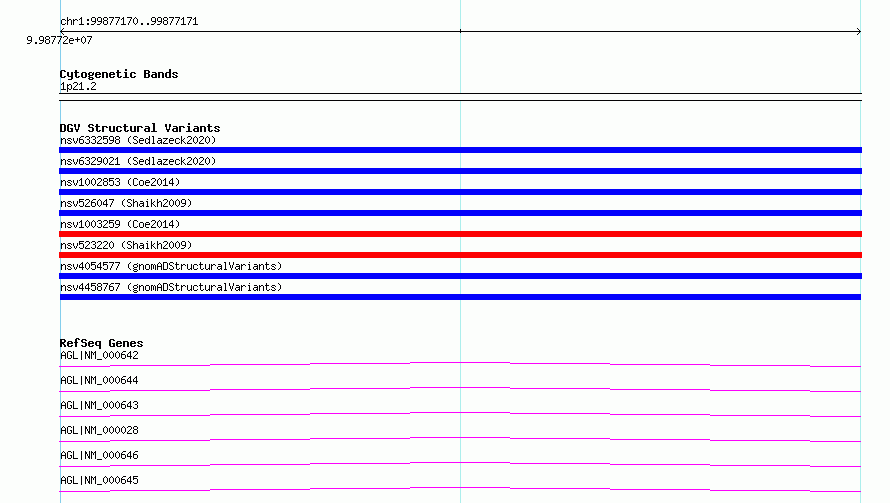
Task: Open the nsv523220 (Shaikh2009) variant label
Action: click(126, 245)
